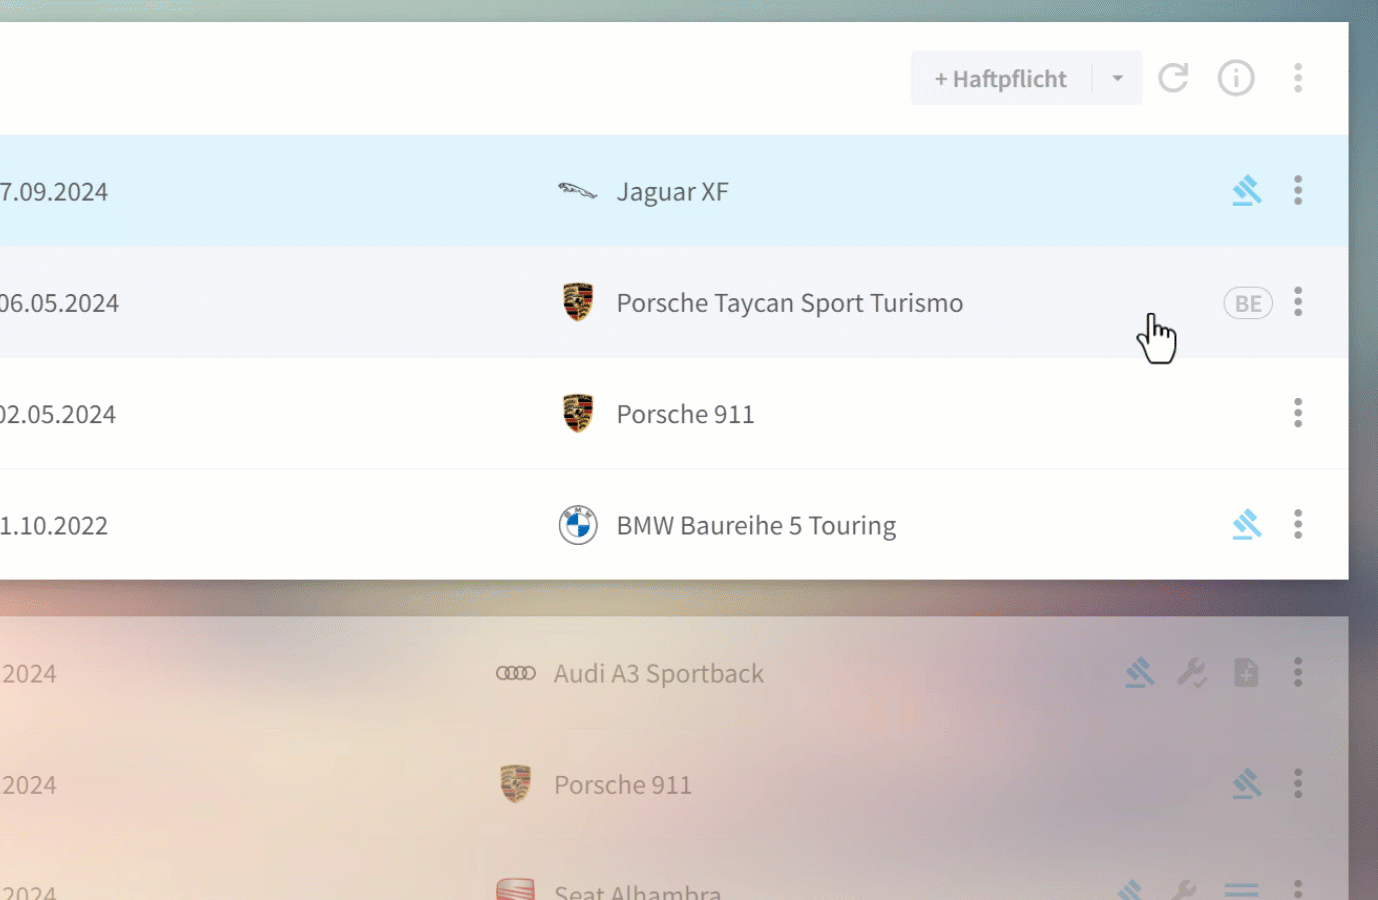Expand the Haftpflicht dropdown arrow
1378x900 pixels.
[x=1117, y=79]
